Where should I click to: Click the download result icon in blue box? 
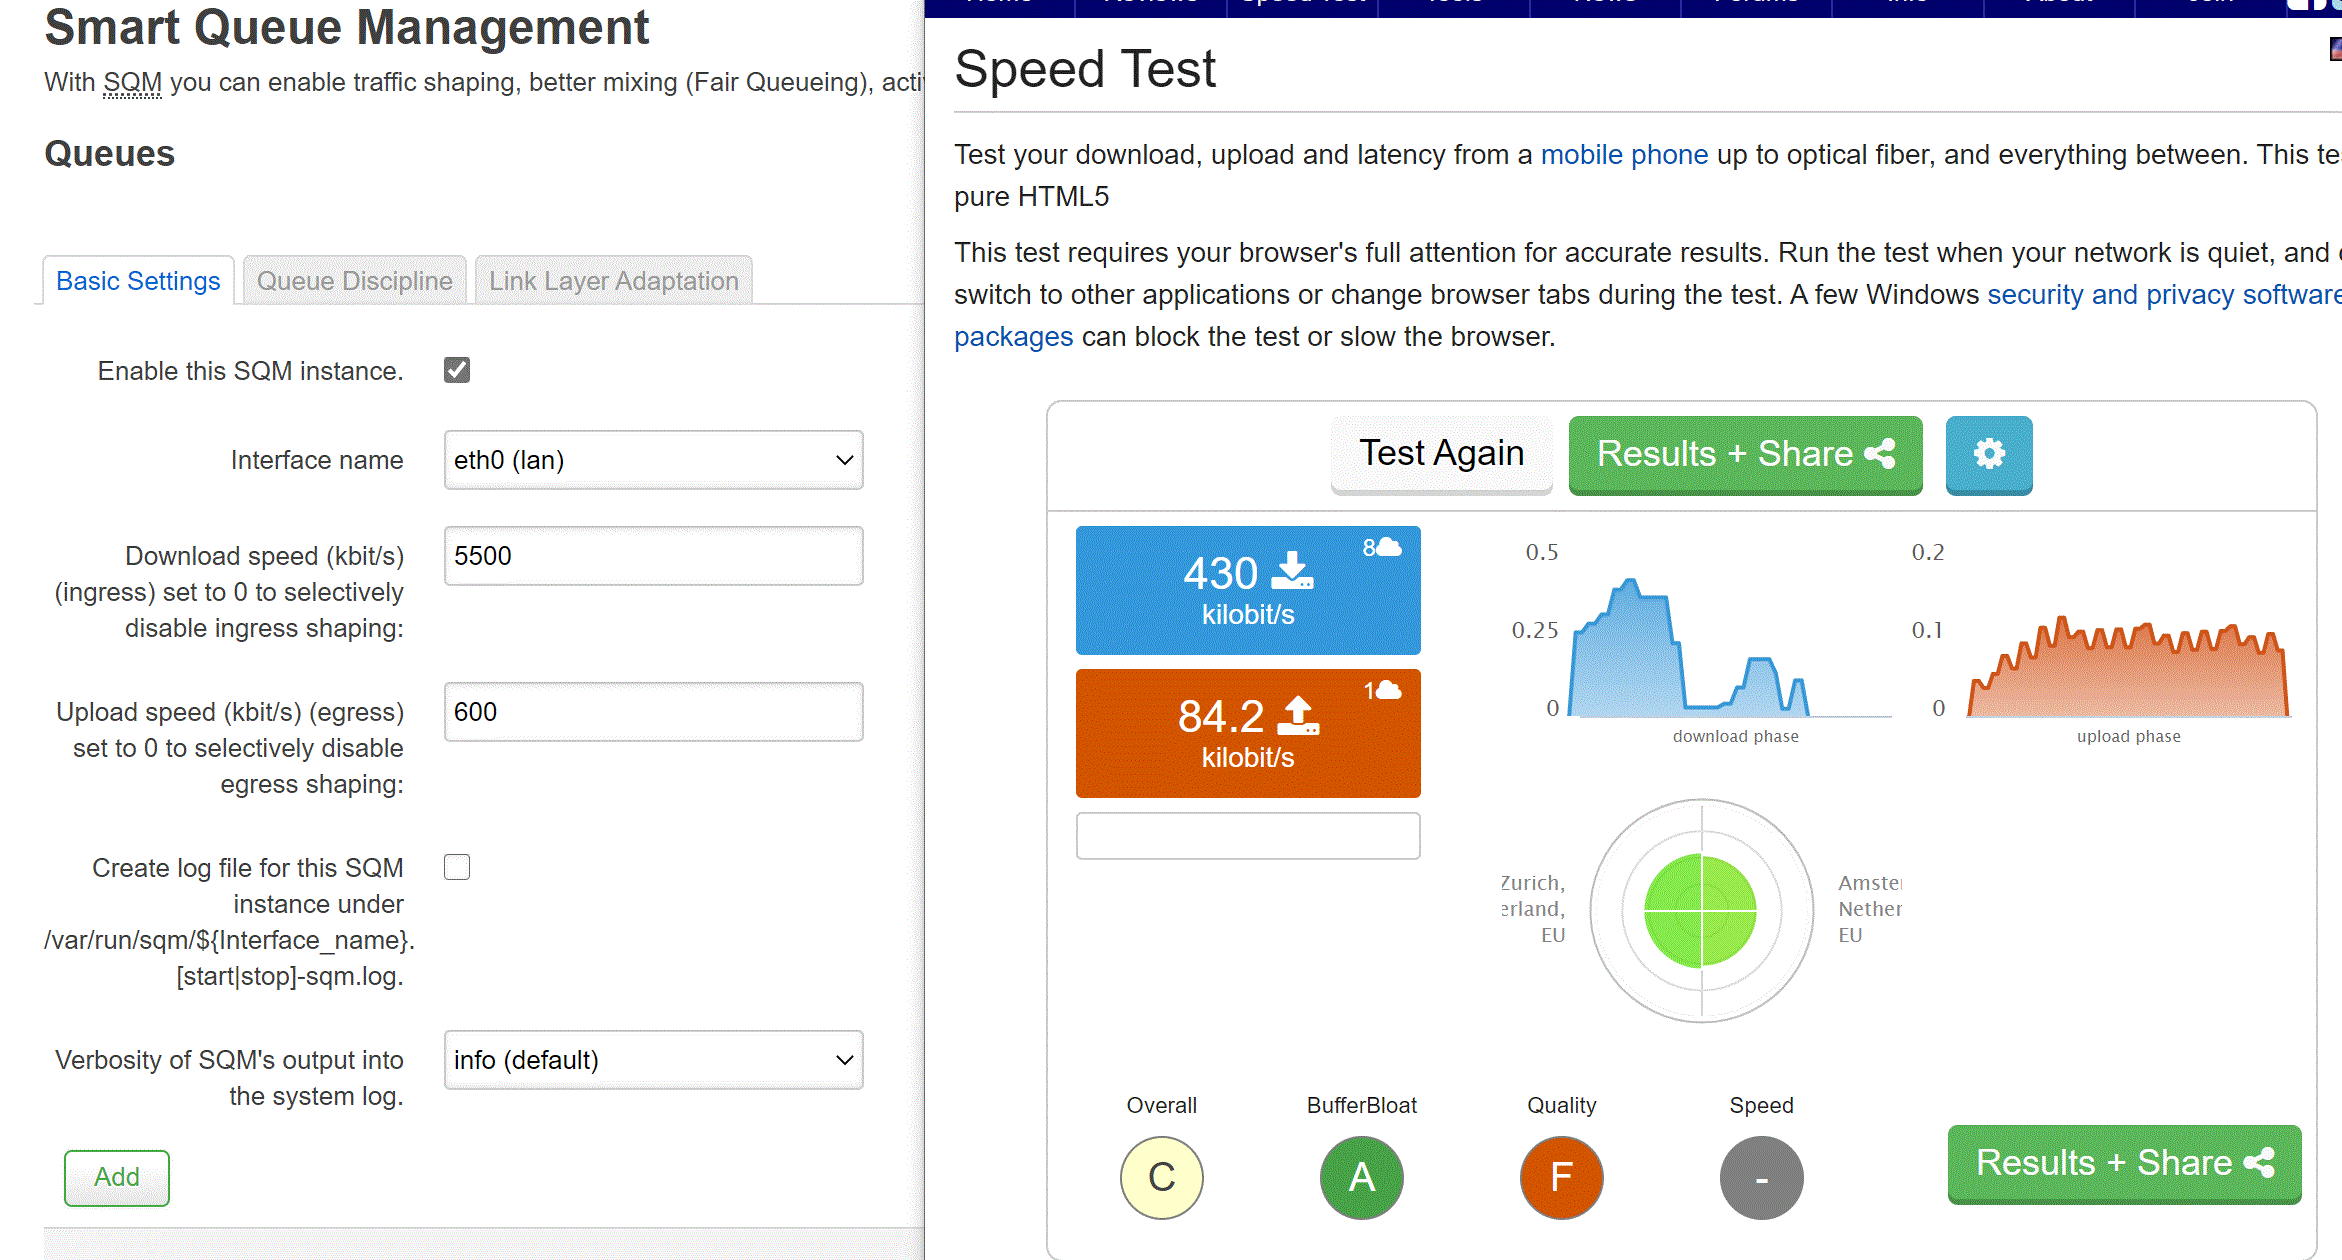click(x=1292, y=572)
